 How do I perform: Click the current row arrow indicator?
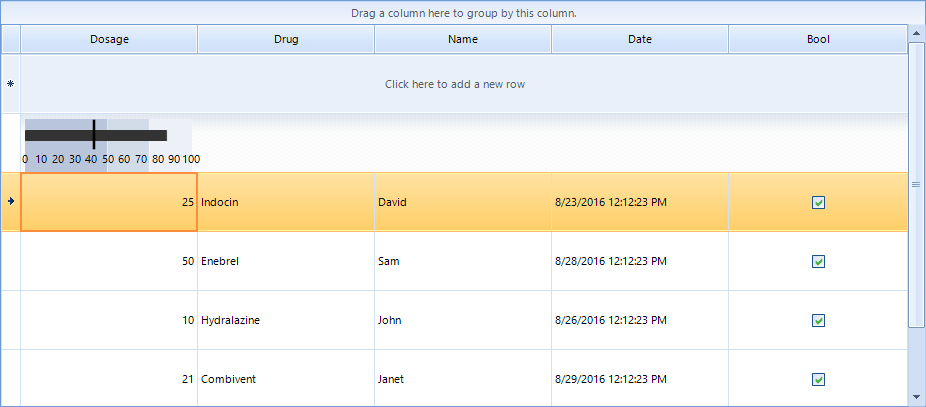10,201
